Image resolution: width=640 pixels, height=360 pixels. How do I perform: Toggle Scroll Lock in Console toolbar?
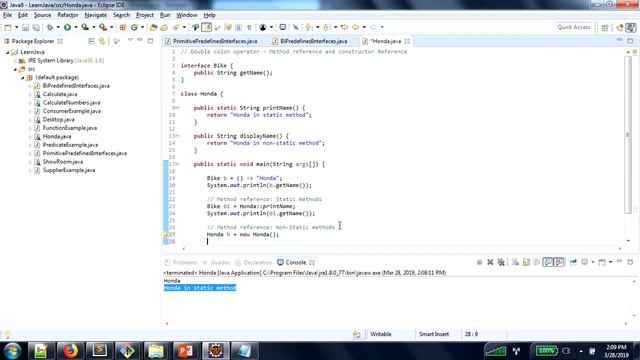coord(526,262)
